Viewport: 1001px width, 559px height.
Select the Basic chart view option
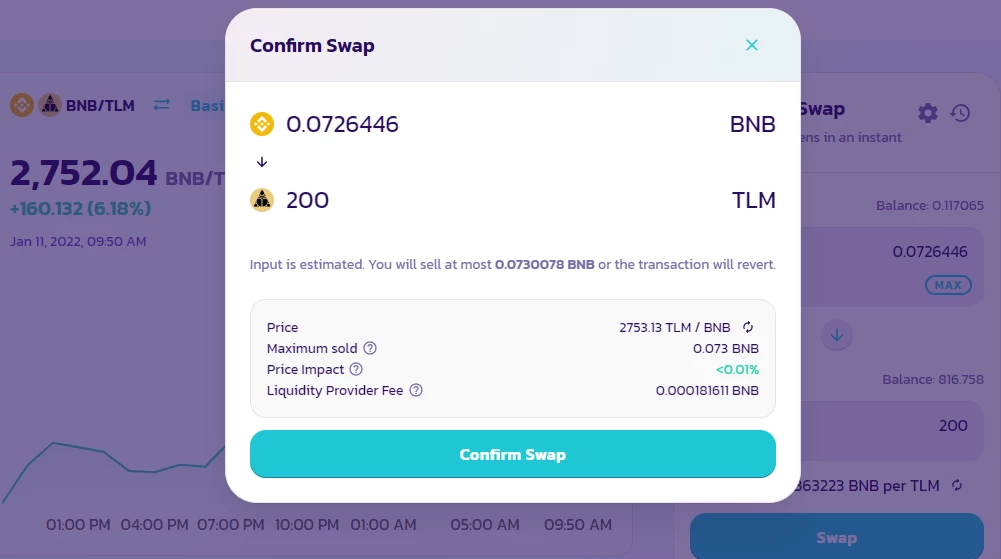pos(207,105)
